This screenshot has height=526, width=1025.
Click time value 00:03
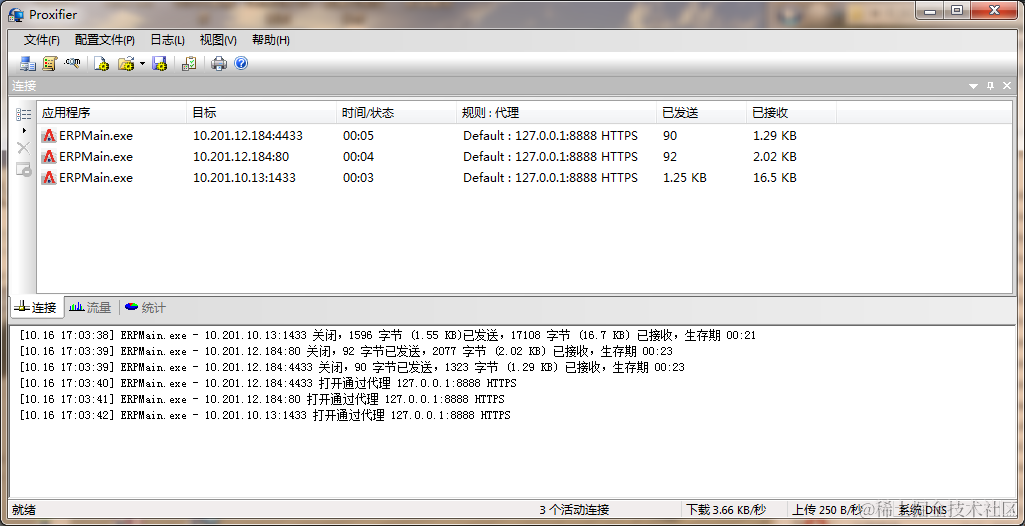tap(358, 178)
